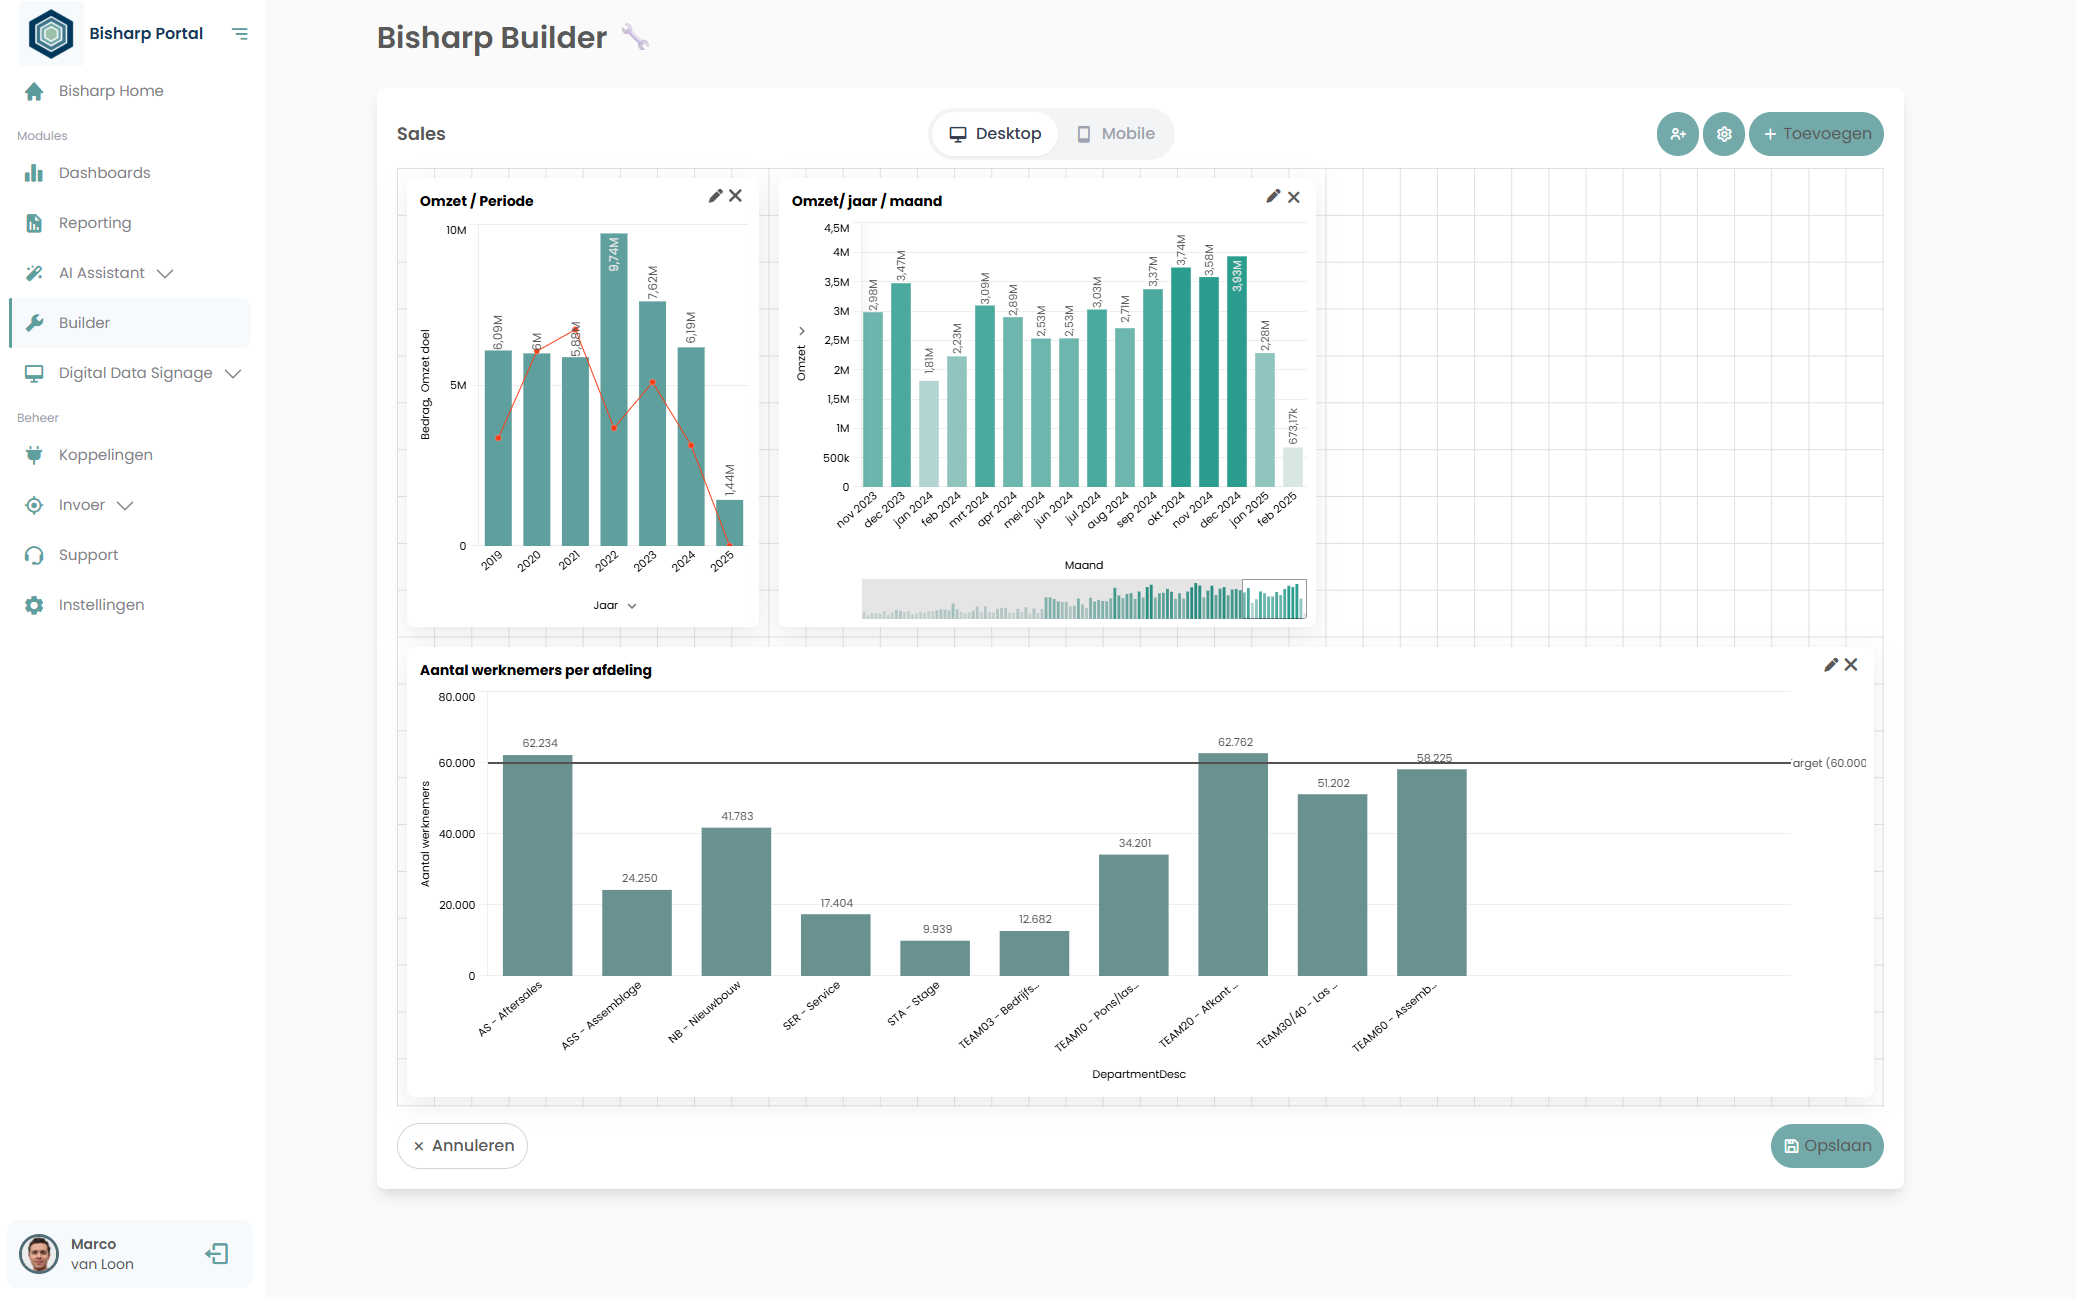The height and width of the screenshot is (1299, 2076).
Task: Click the add user icon button
Action: click(1677, 134)
